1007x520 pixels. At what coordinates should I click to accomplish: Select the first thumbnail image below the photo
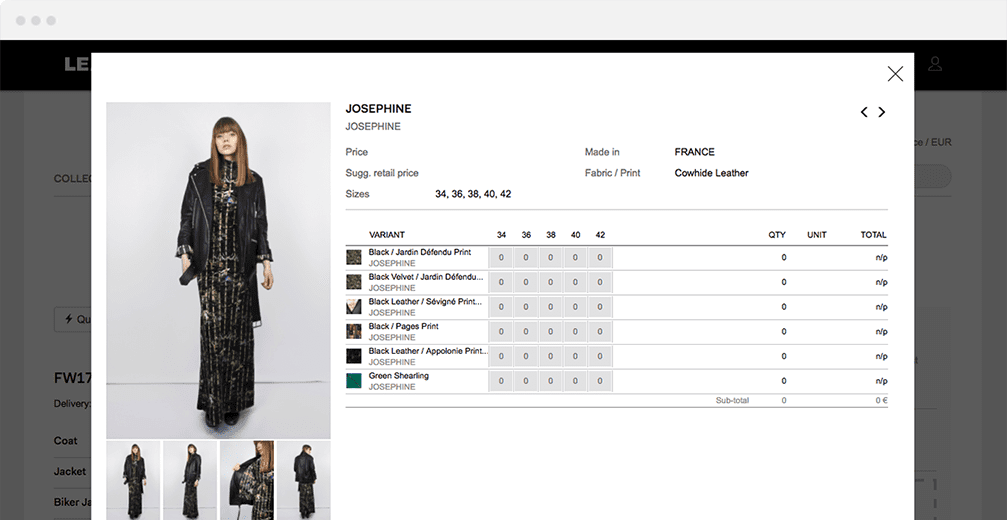click(133, 480)
